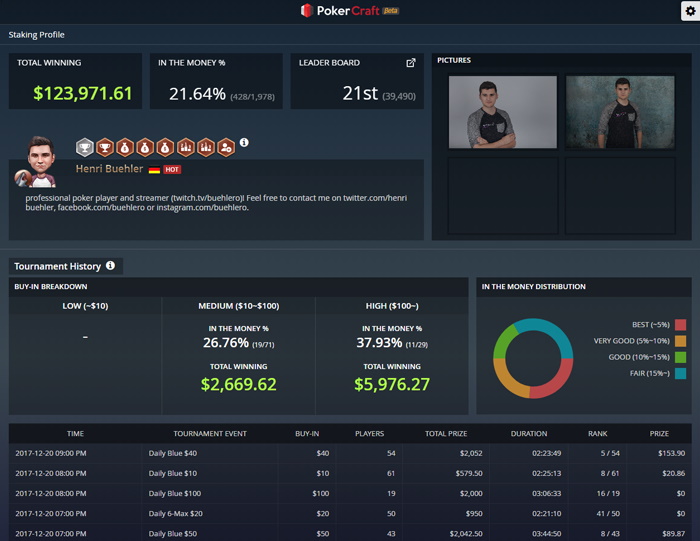Click the PICTURES panel title
This screenshot has height=541, width=700.
click(x=454, y=60)
